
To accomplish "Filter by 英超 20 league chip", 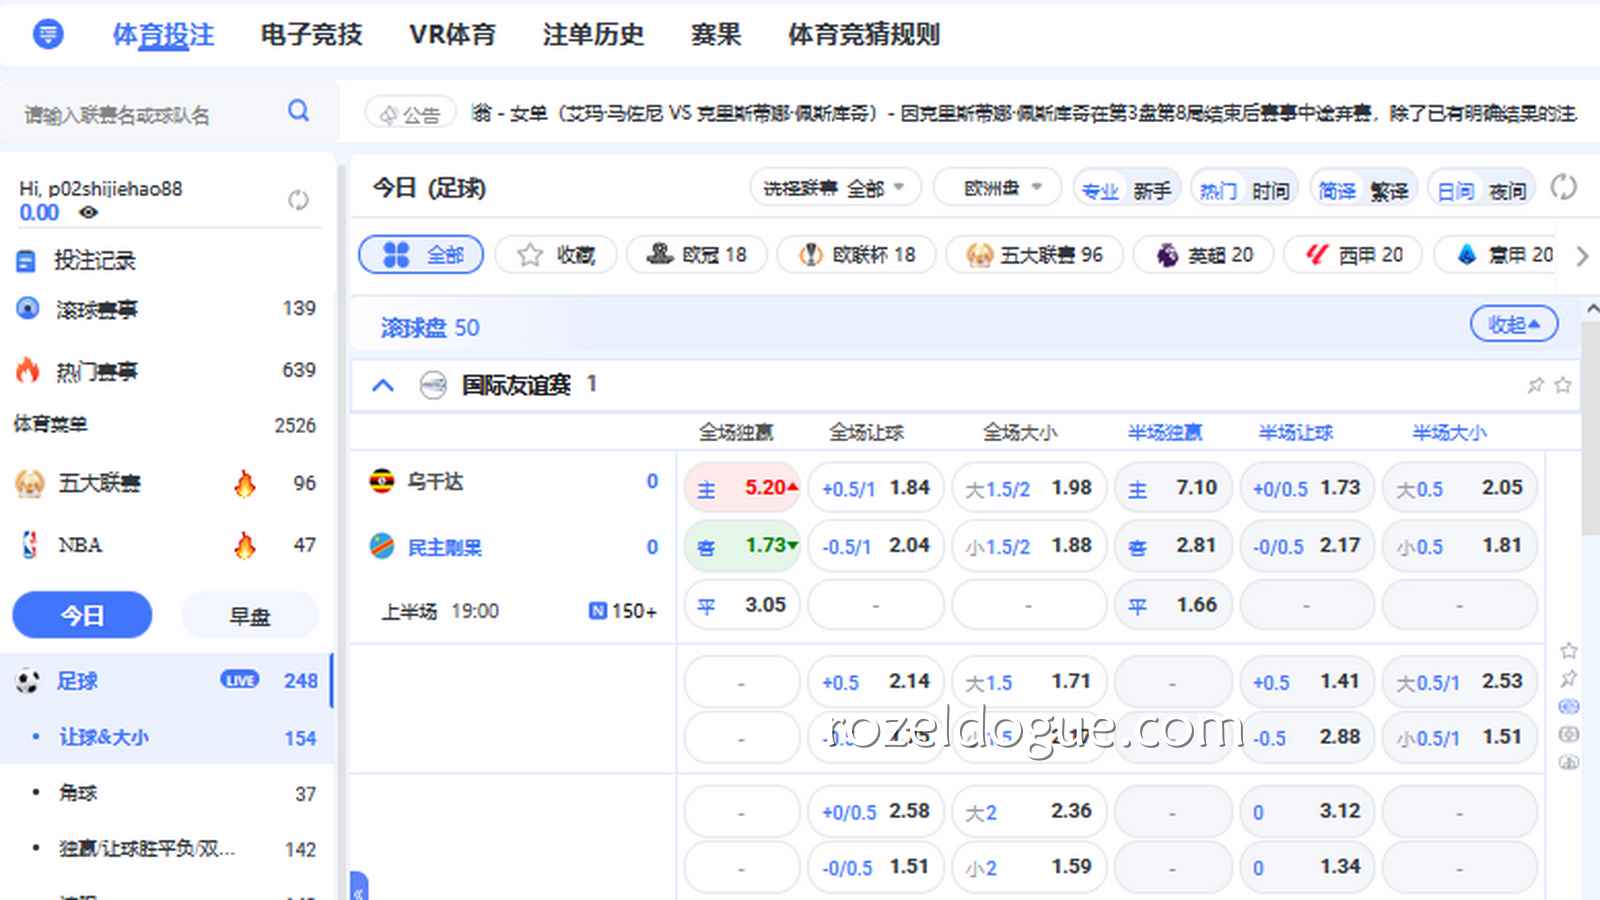I will 1204,255.
